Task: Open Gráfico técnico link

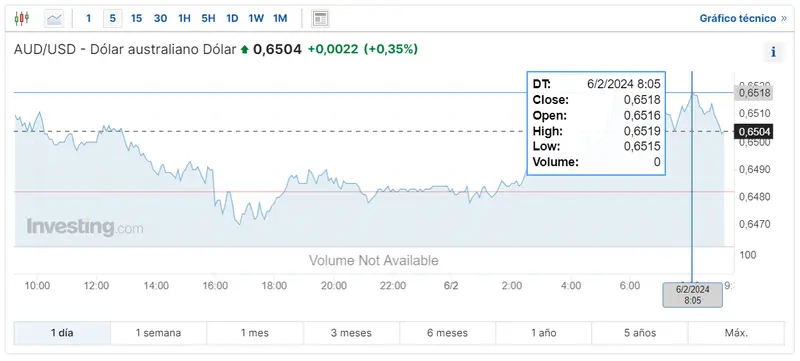Action: click(x=738, y=19)
